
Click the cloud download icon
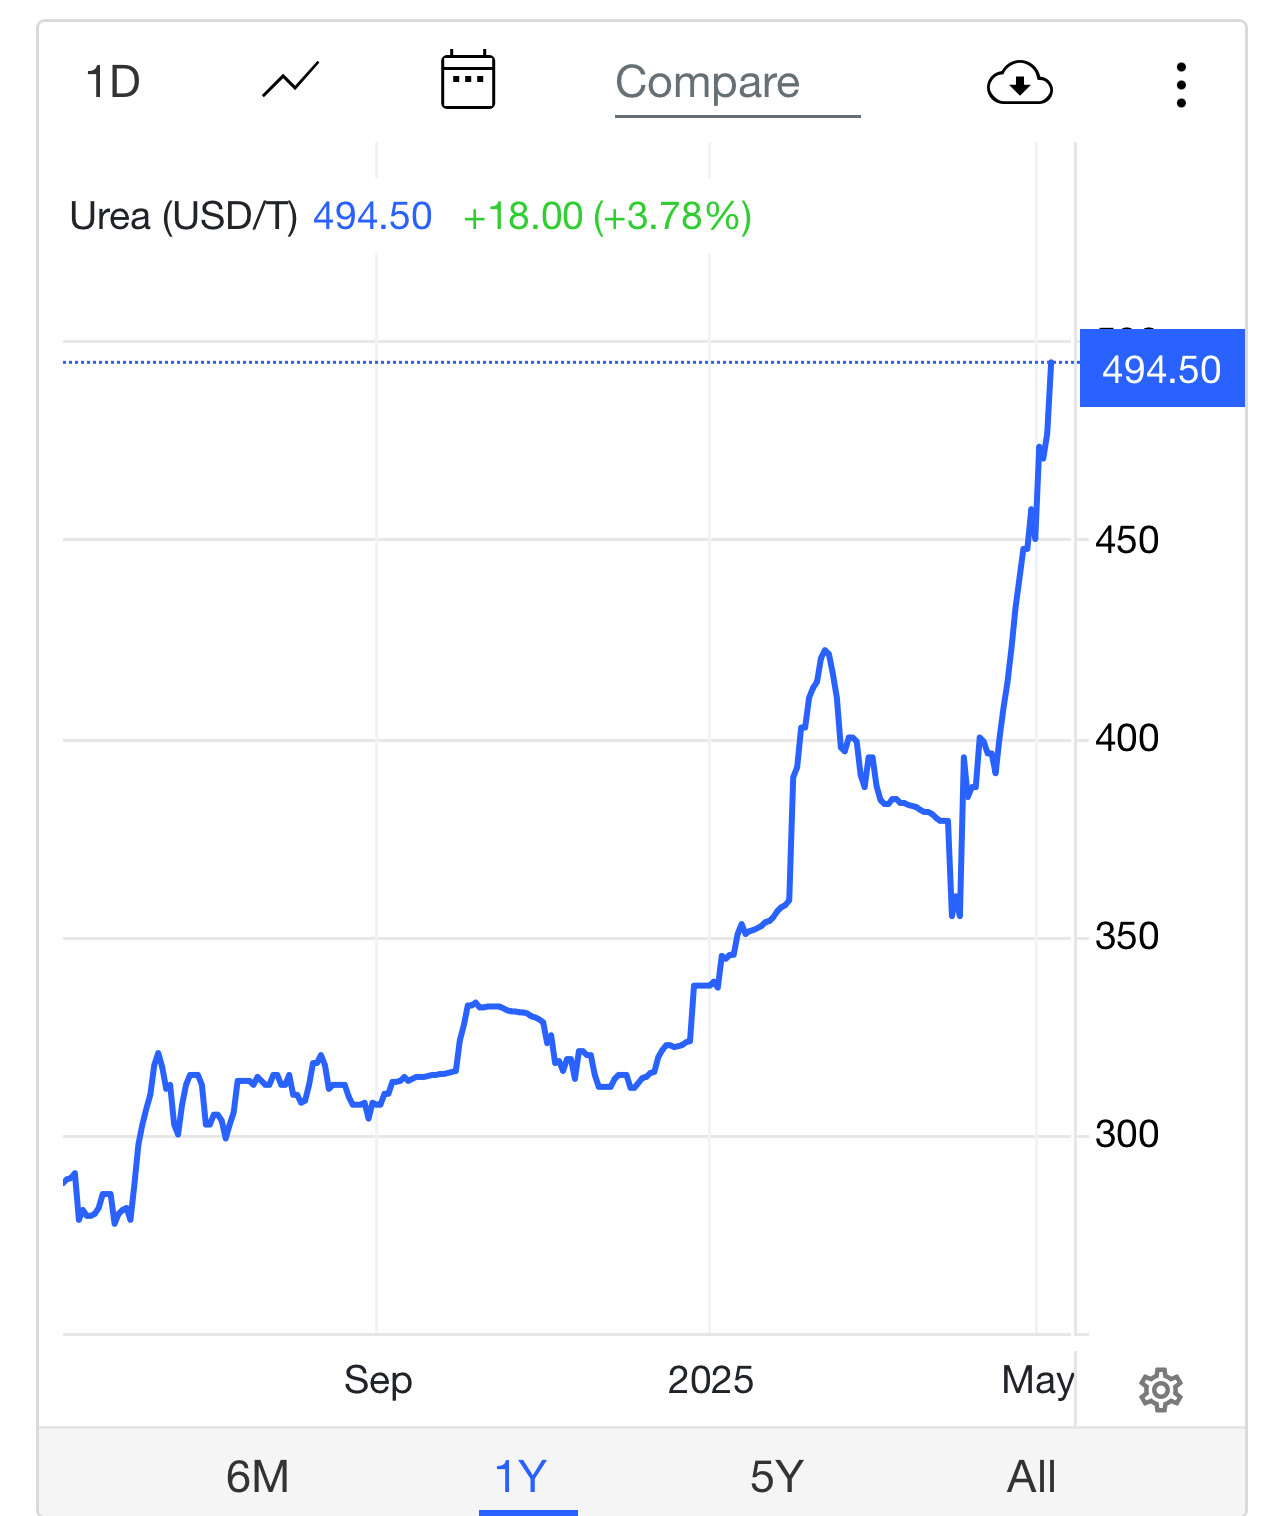(x=1019, y=83)
